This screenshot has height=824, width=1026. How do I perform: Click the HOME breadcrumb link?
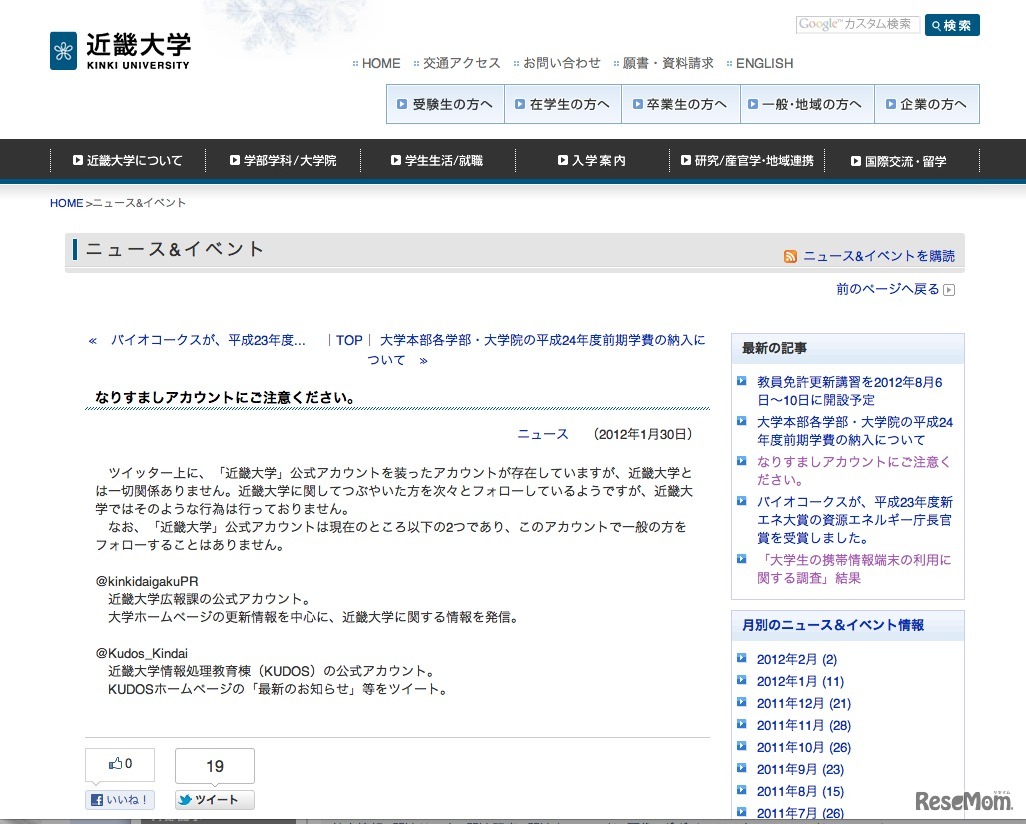click(x=67, y=203)
